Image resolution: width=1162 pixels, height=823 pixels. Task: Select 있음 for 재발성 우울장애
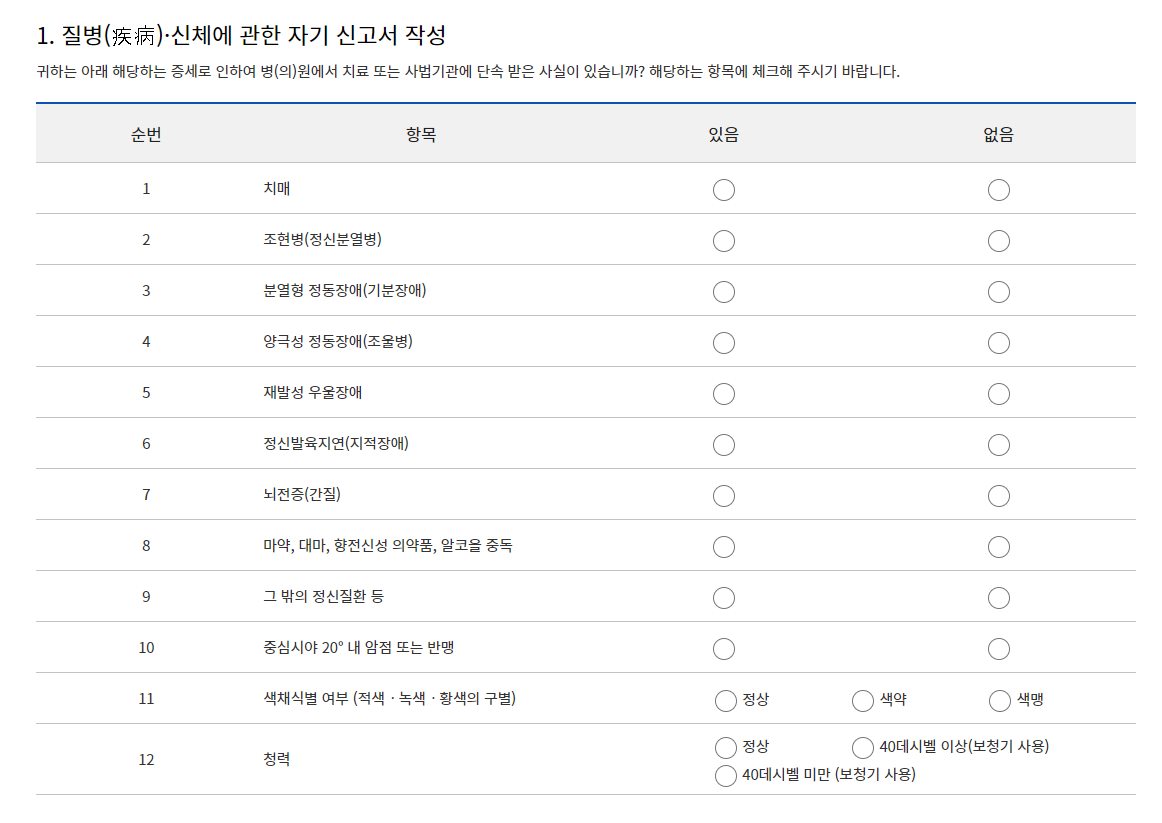coord(724,393)
